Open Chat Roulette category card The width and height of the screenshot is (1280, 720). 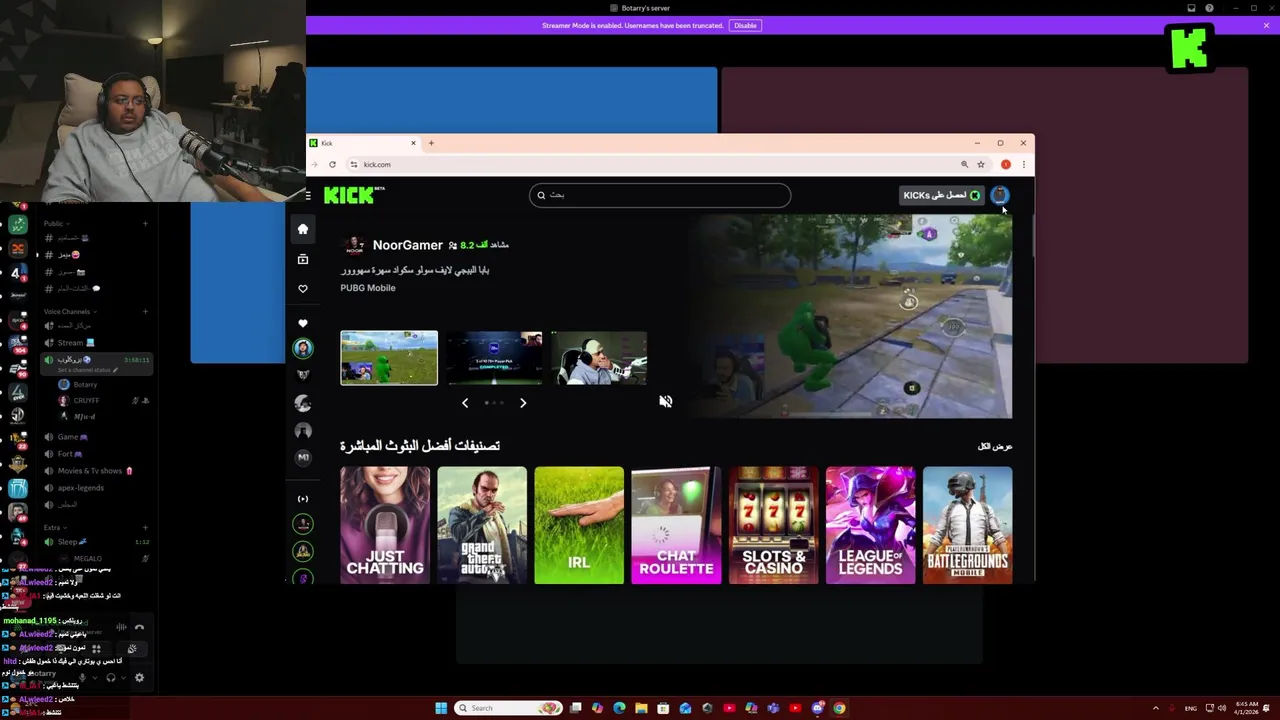tap(676, 525)
